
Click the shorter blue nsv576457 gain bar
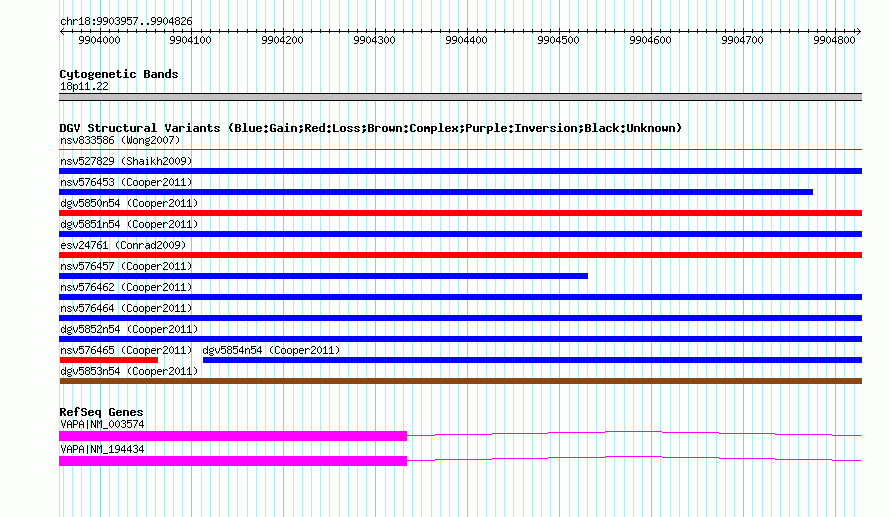(x=324, y=276)
